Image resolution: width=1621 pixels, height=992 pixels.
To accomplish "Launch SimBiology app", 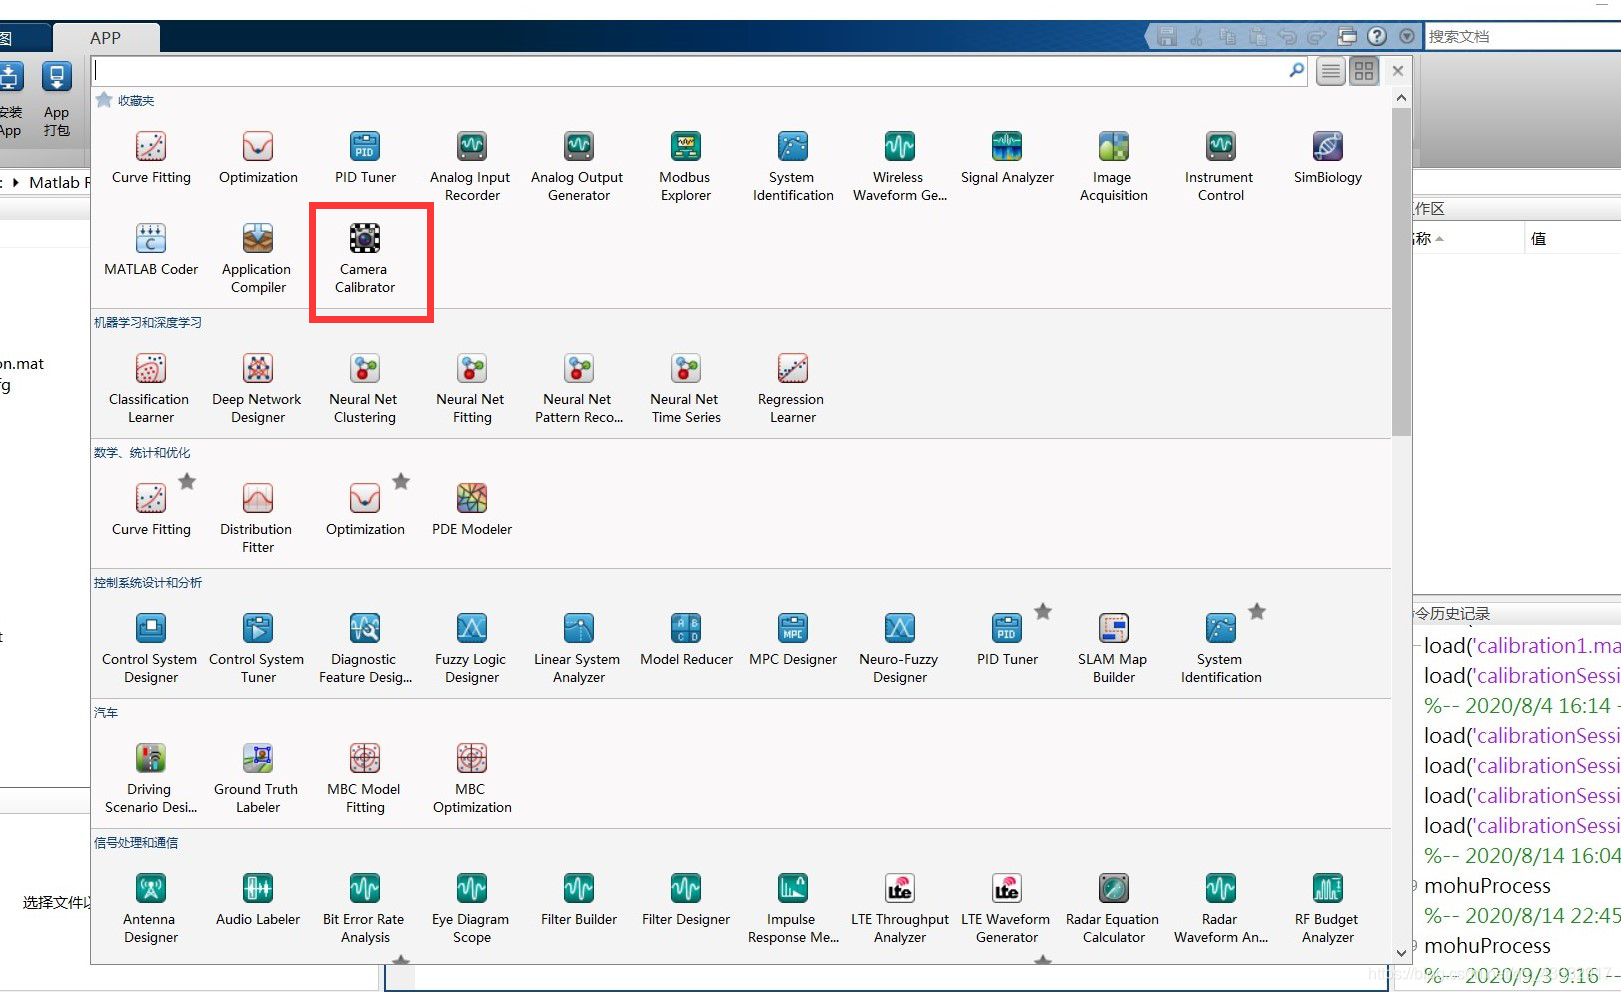I will pyautogui.click(x=1327, y=158).
